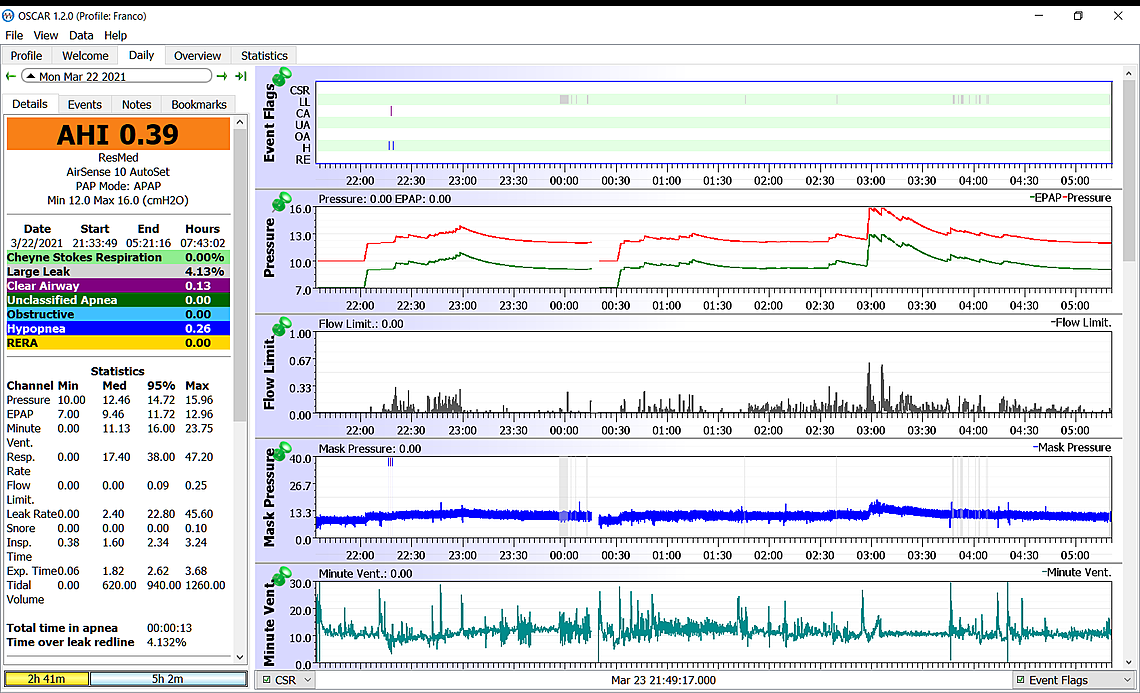Click the details panel scroll up arrow

240,123
